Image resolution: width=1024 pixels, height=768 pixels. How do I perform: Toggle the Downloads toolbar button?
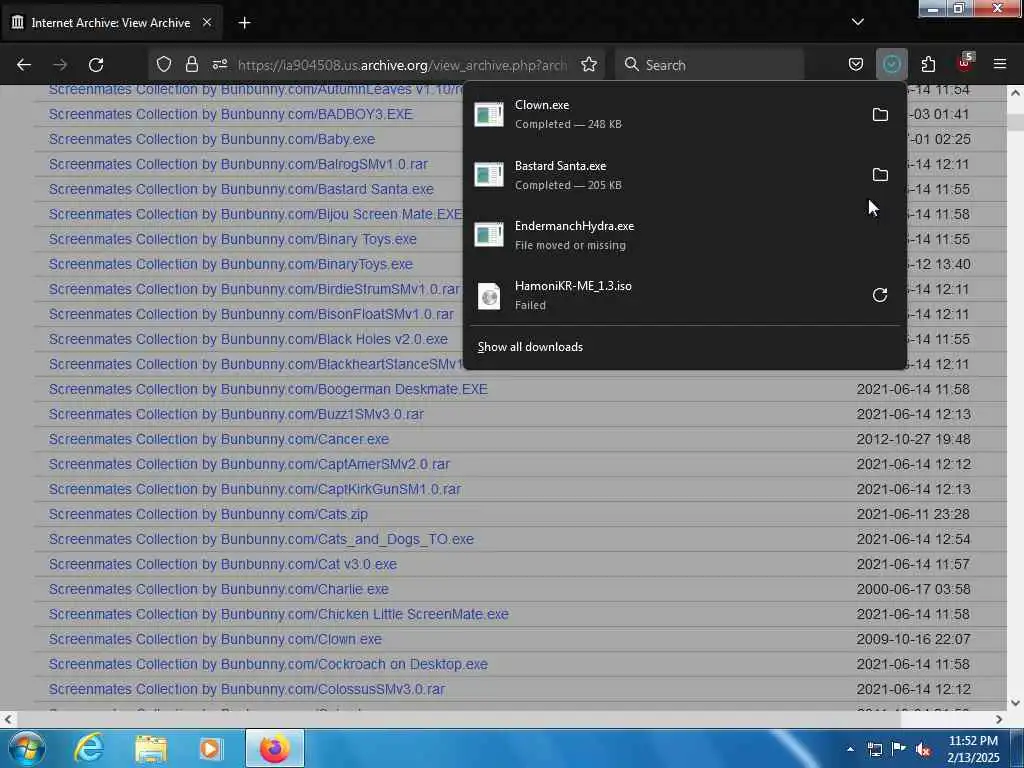point(891,64)
